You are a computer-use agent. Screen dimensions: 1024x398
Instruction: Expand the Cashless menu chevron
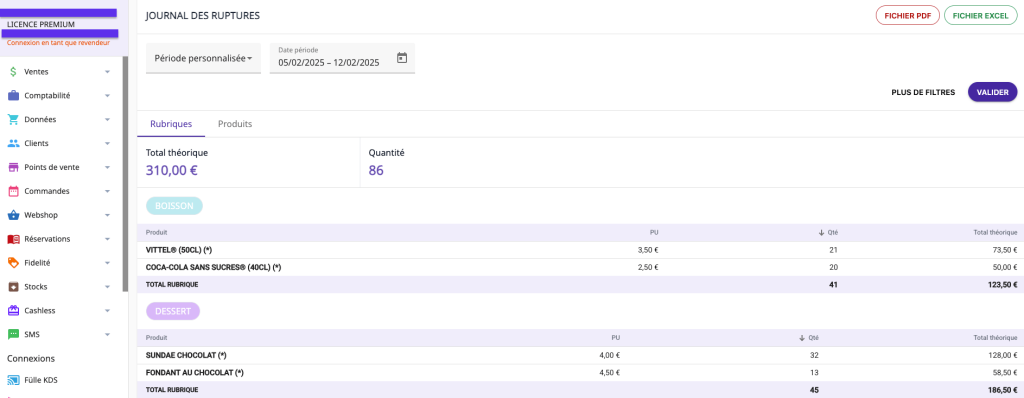pos(108,310)
